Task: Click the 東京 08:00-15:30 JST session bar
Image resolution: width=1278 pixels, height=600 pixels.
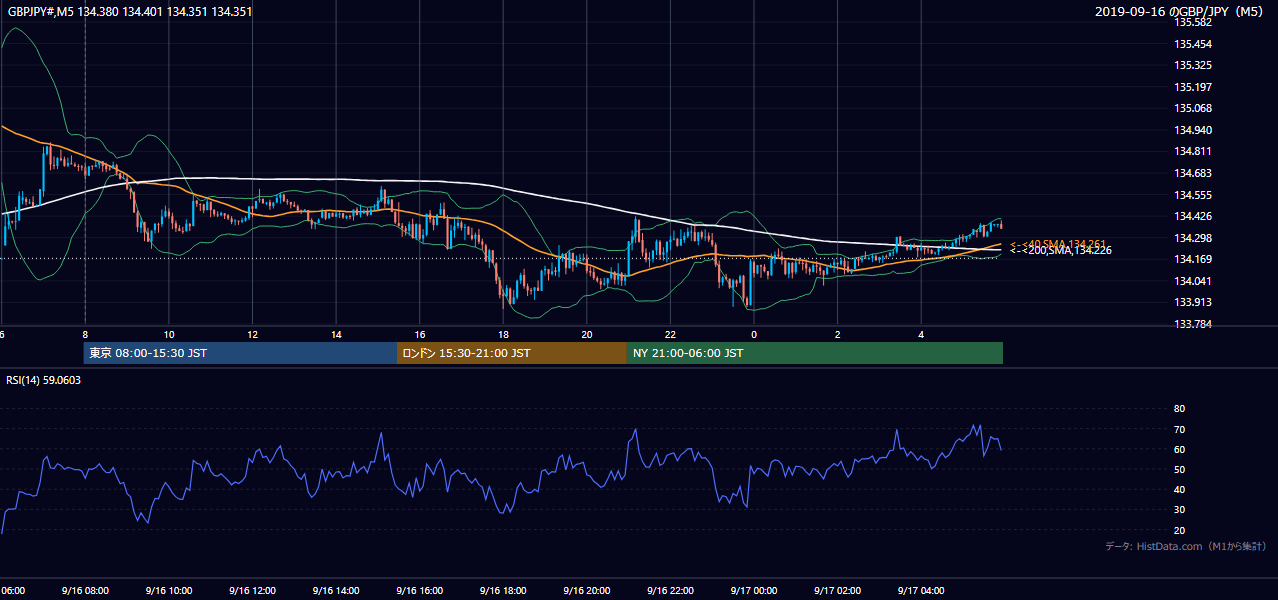Action: pyautogui.click(x=240, y=353)
